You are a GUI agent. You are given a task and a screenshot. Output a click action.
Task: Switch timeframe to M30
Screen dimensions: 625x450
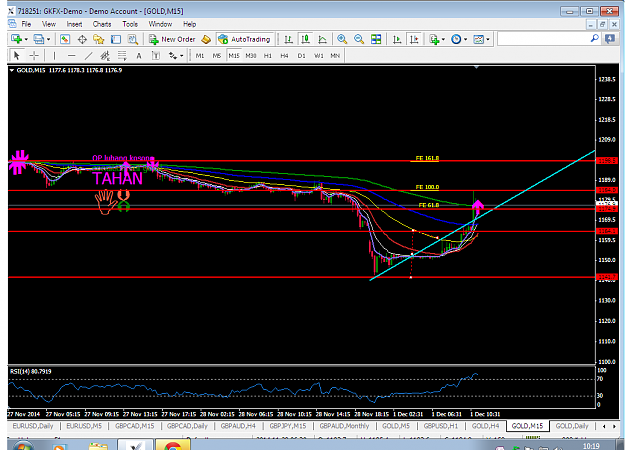coord(251,55)
